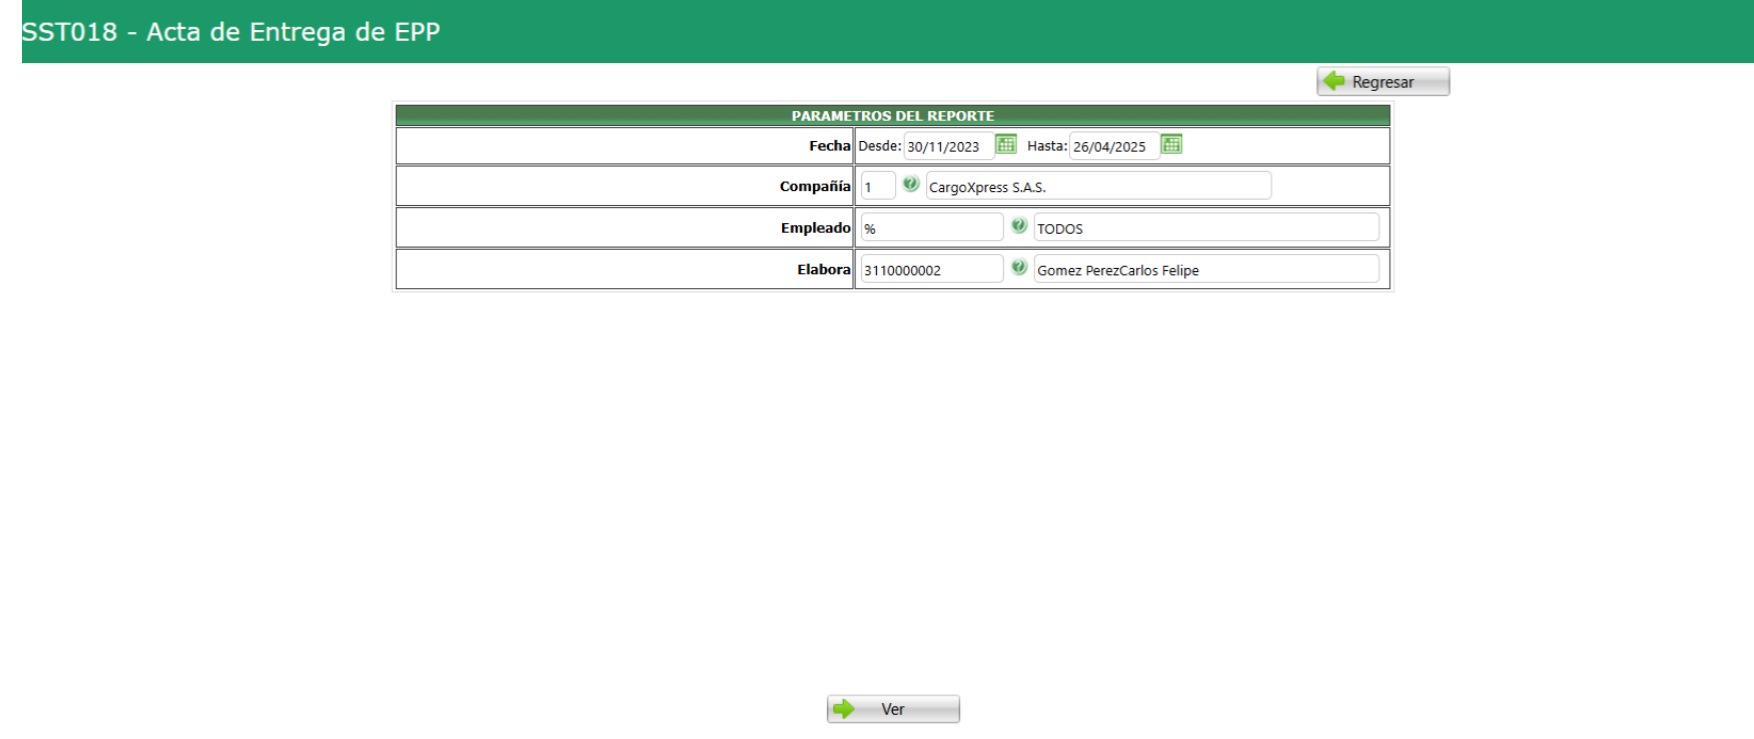This screenshot has width=1754, height=739.
Task: Click the Elabora lookup help icon
Action: [x=1019, y=268]
